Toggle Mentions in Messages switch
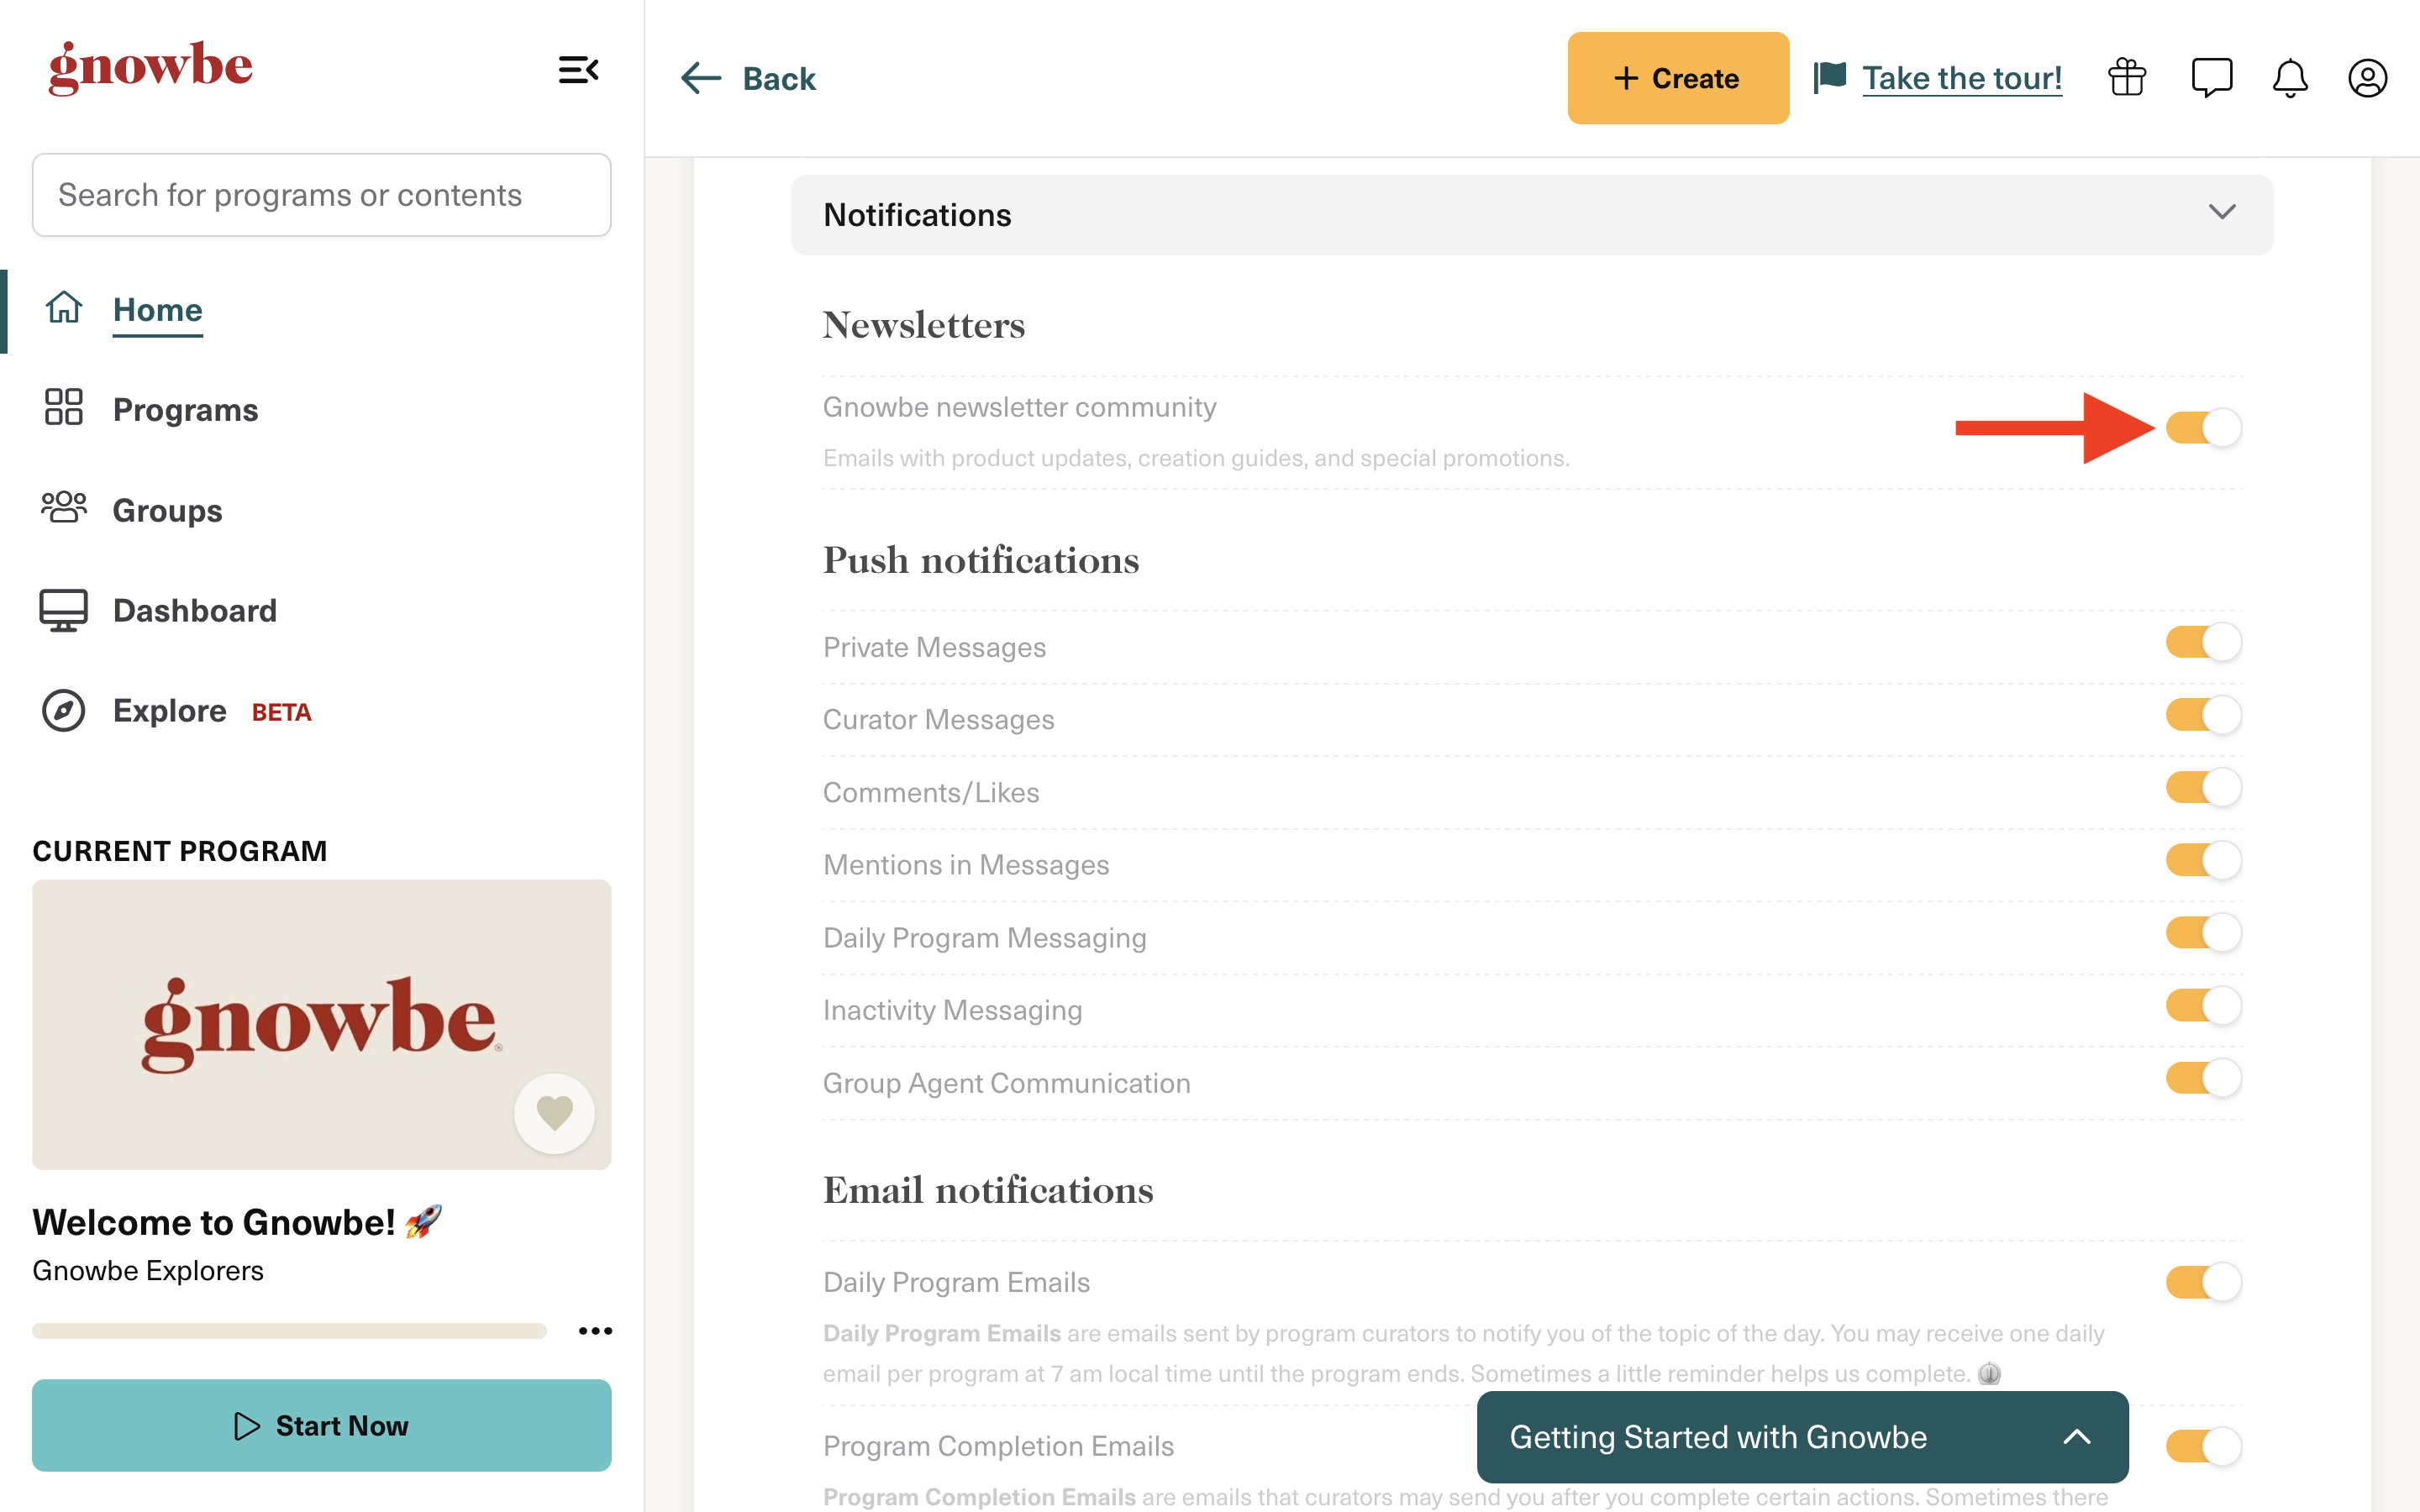 2203,860
